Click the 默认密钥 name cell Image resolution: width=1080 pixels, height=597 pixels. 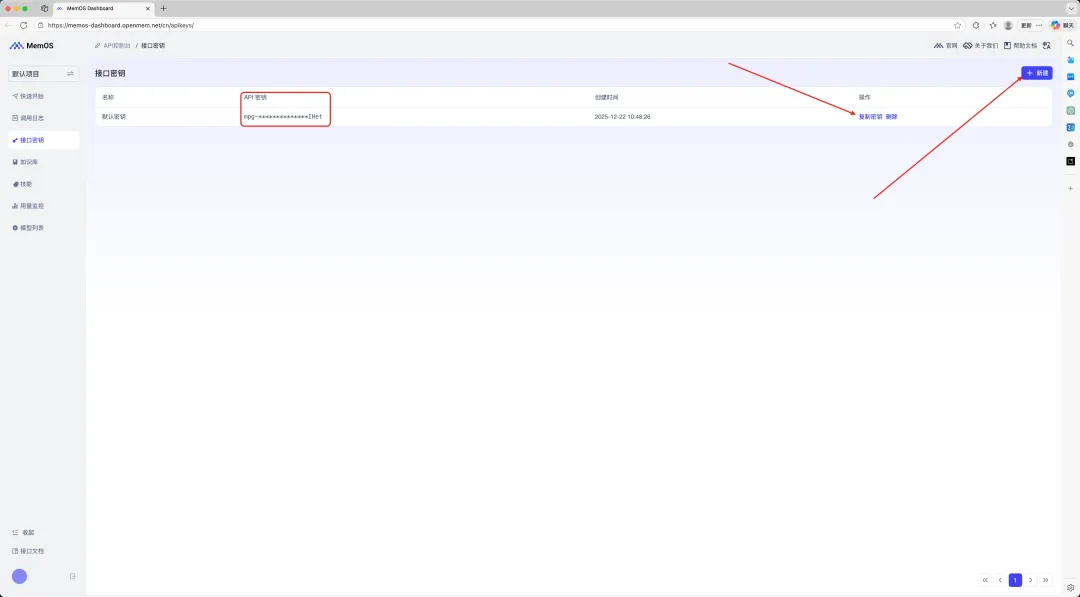(114, 117)
